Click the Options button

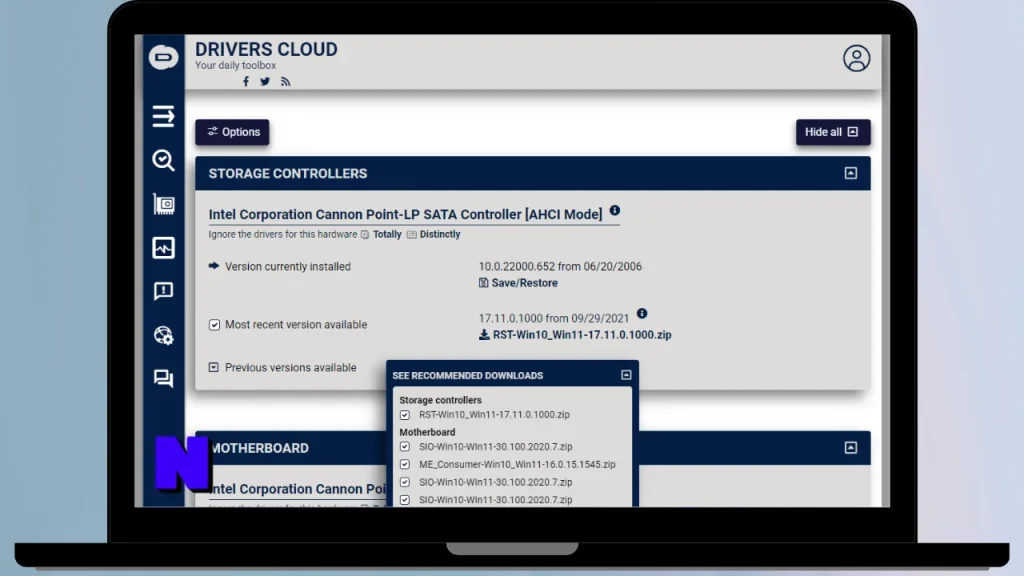(x=232, y=132)
